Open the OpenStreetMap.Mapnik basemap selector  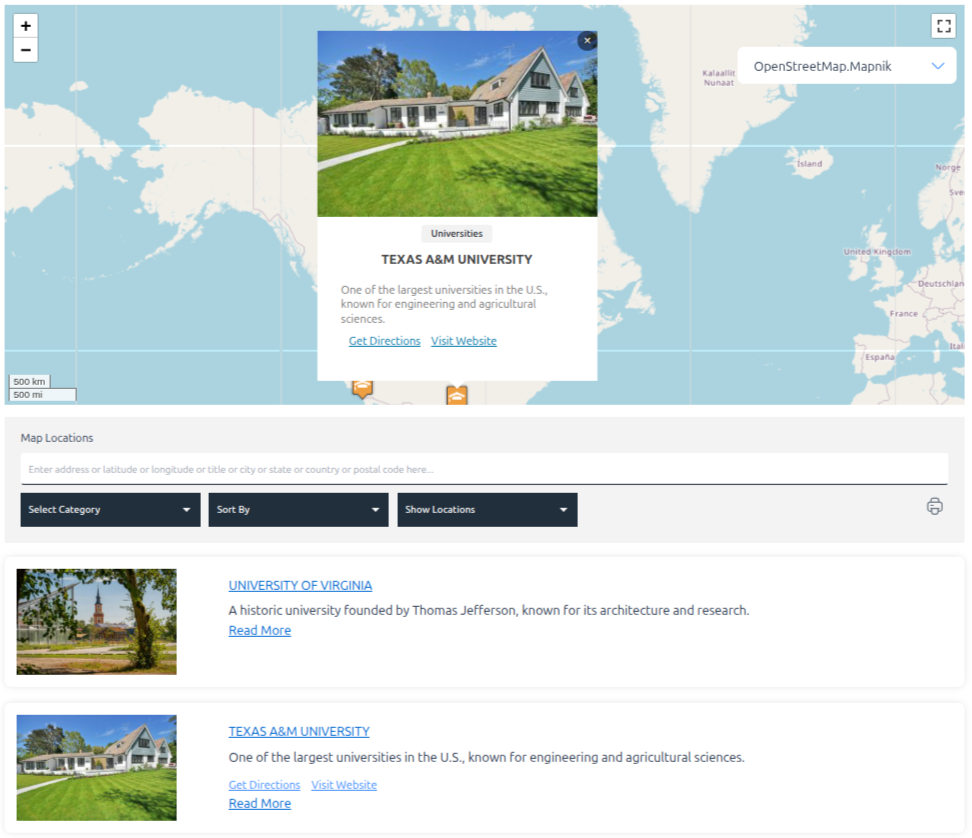[846, 64]
